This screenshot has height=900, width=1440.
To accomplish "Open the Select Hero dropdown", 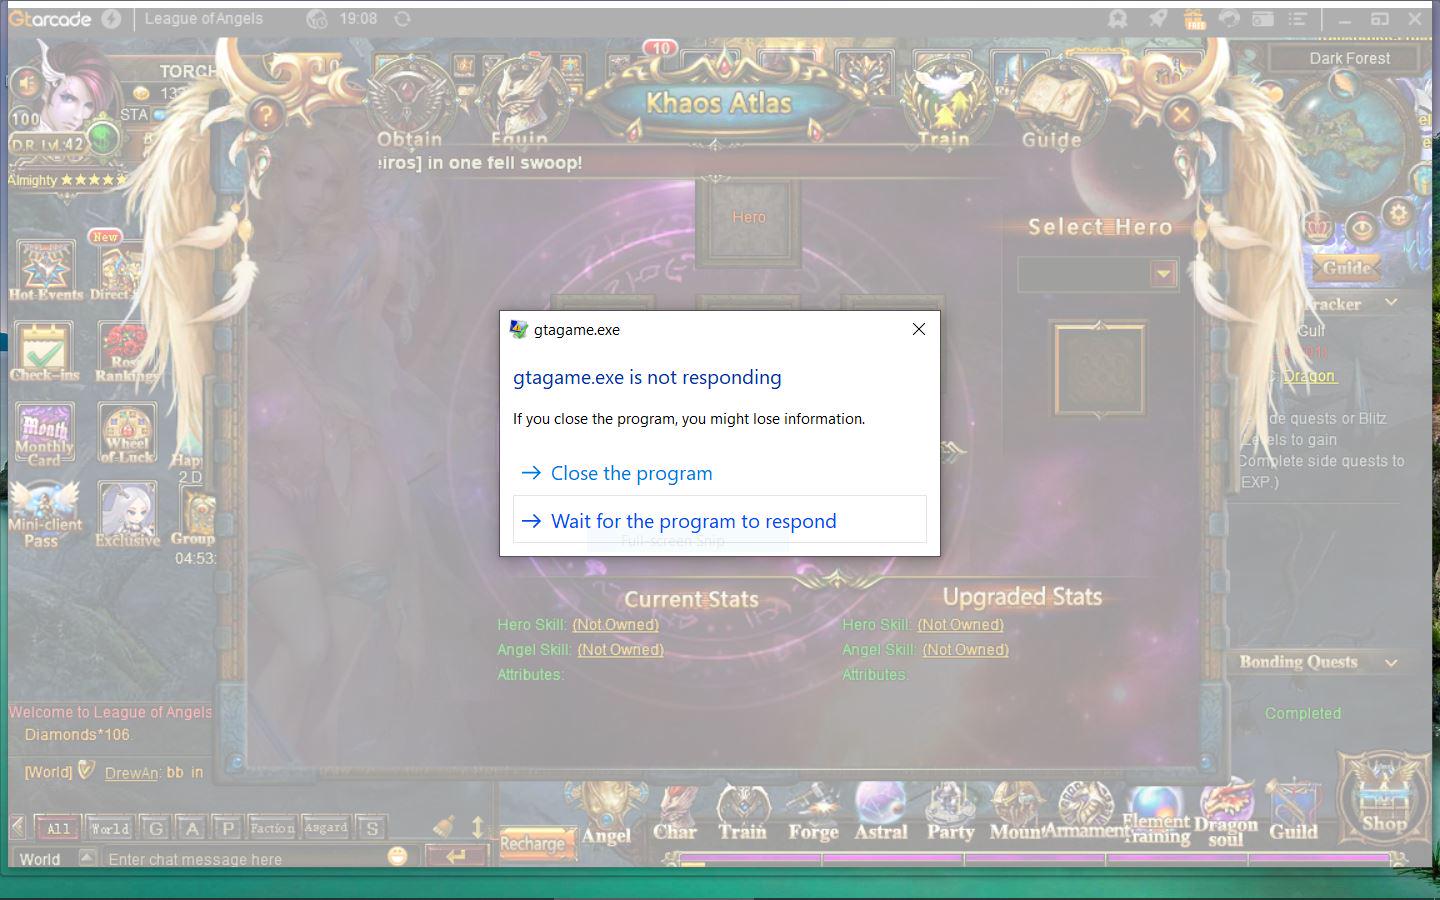I will pos(1098,274).
